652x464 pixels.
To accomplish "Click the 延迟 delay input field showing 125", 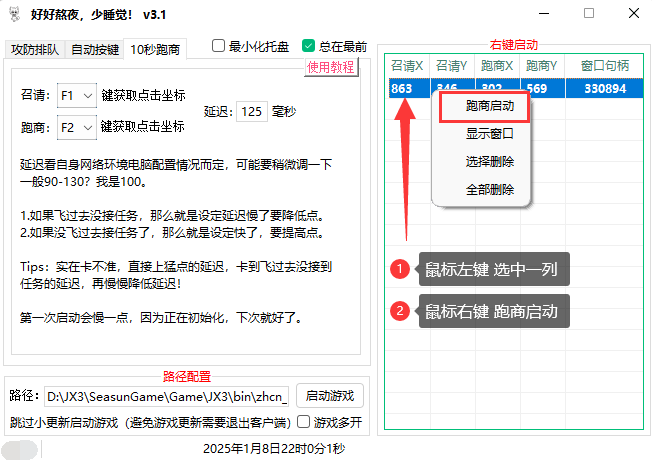I will click(252, 111).
